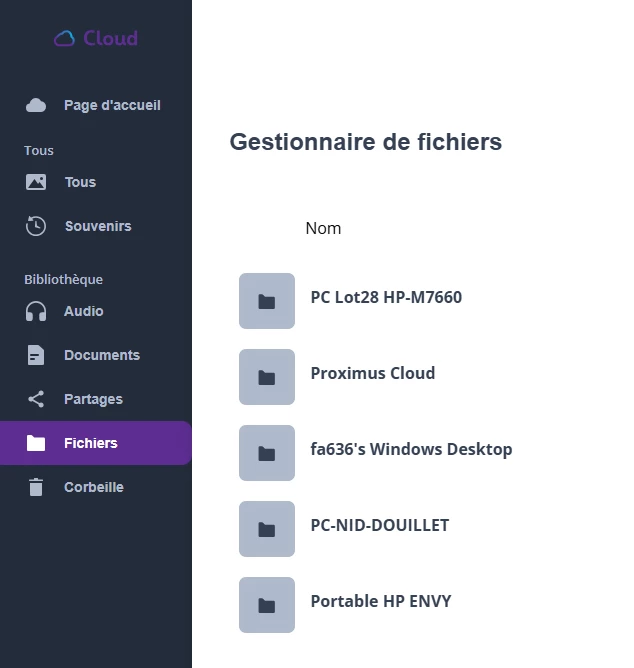Open the Page d'accueil menu item
634x668 pixels.
112,105
